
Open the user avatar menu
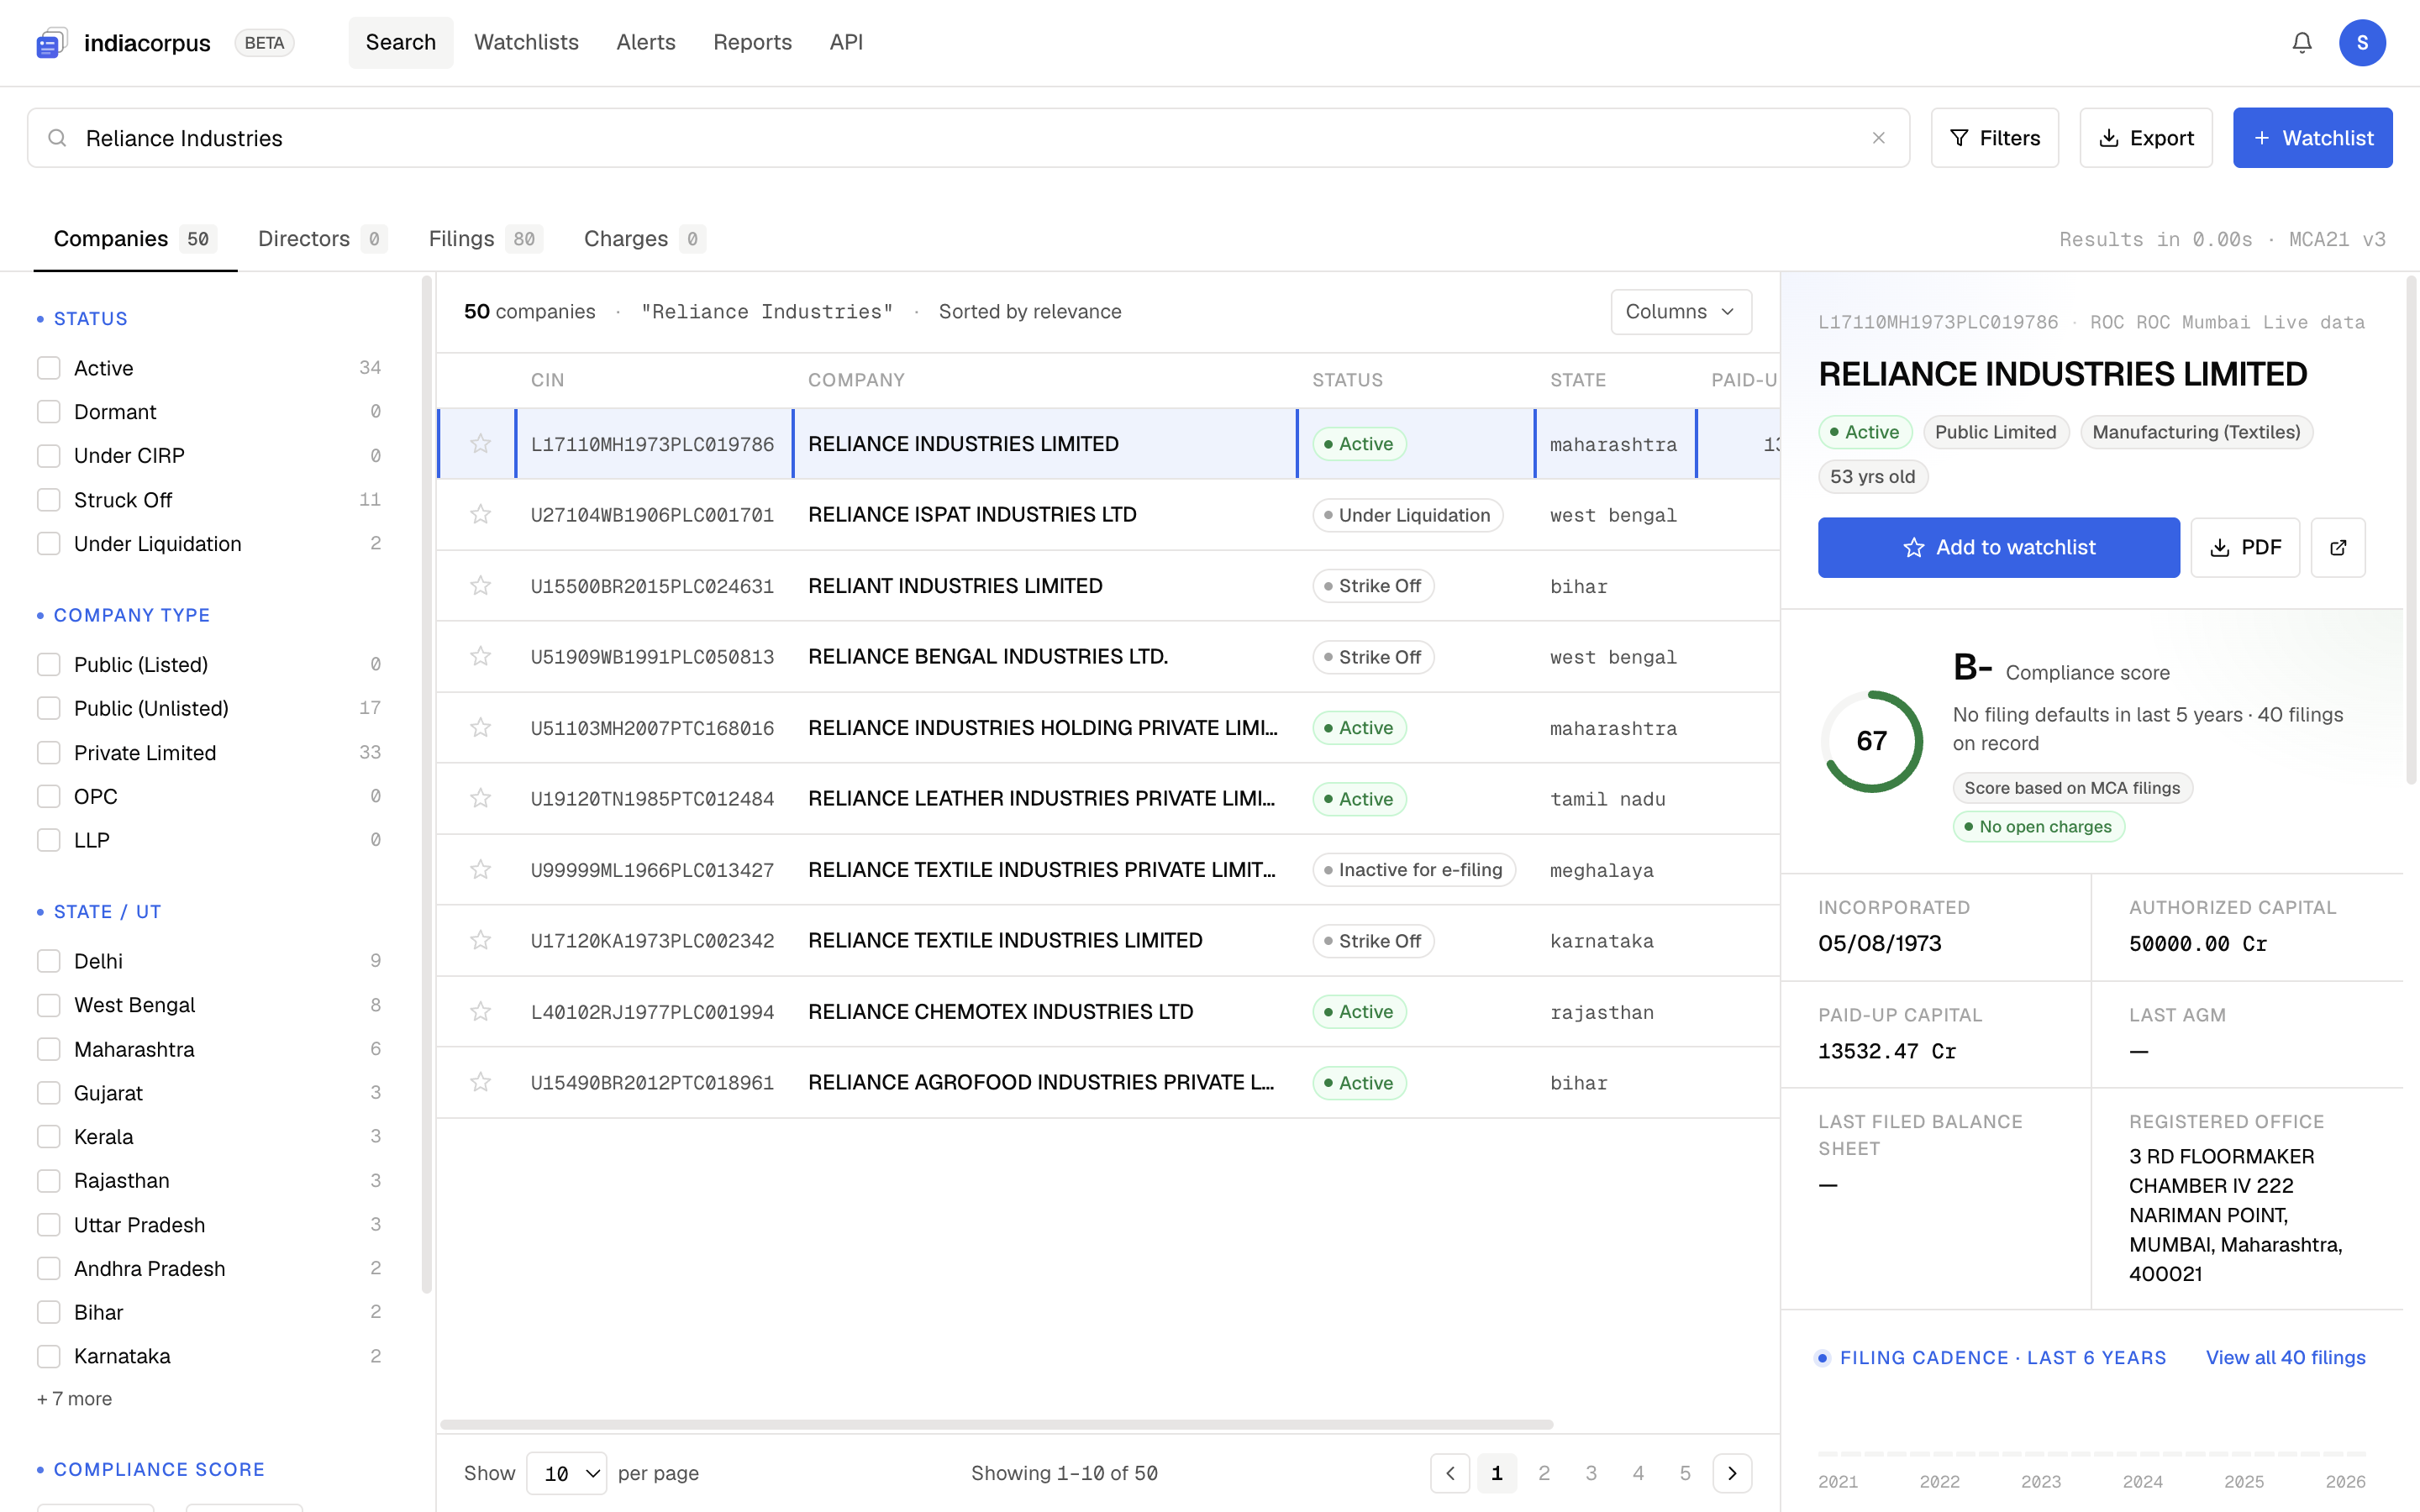pyautogui.click(x=2362, y=43)
